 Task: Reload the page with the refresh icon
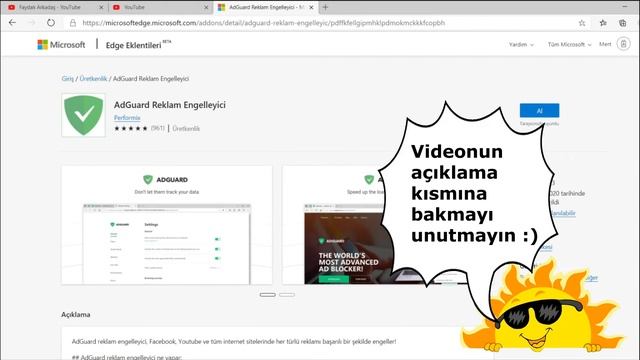(x=51, y=23)
